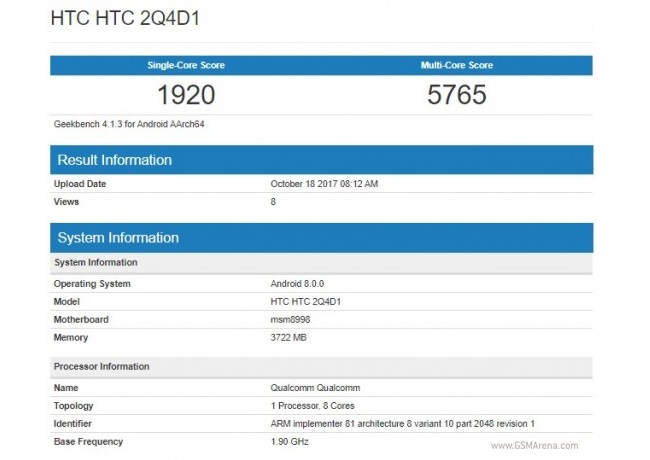Click the msm8998 motherboard value
The width and height of the screenshot is (650, 460).
tap(292, 319)
